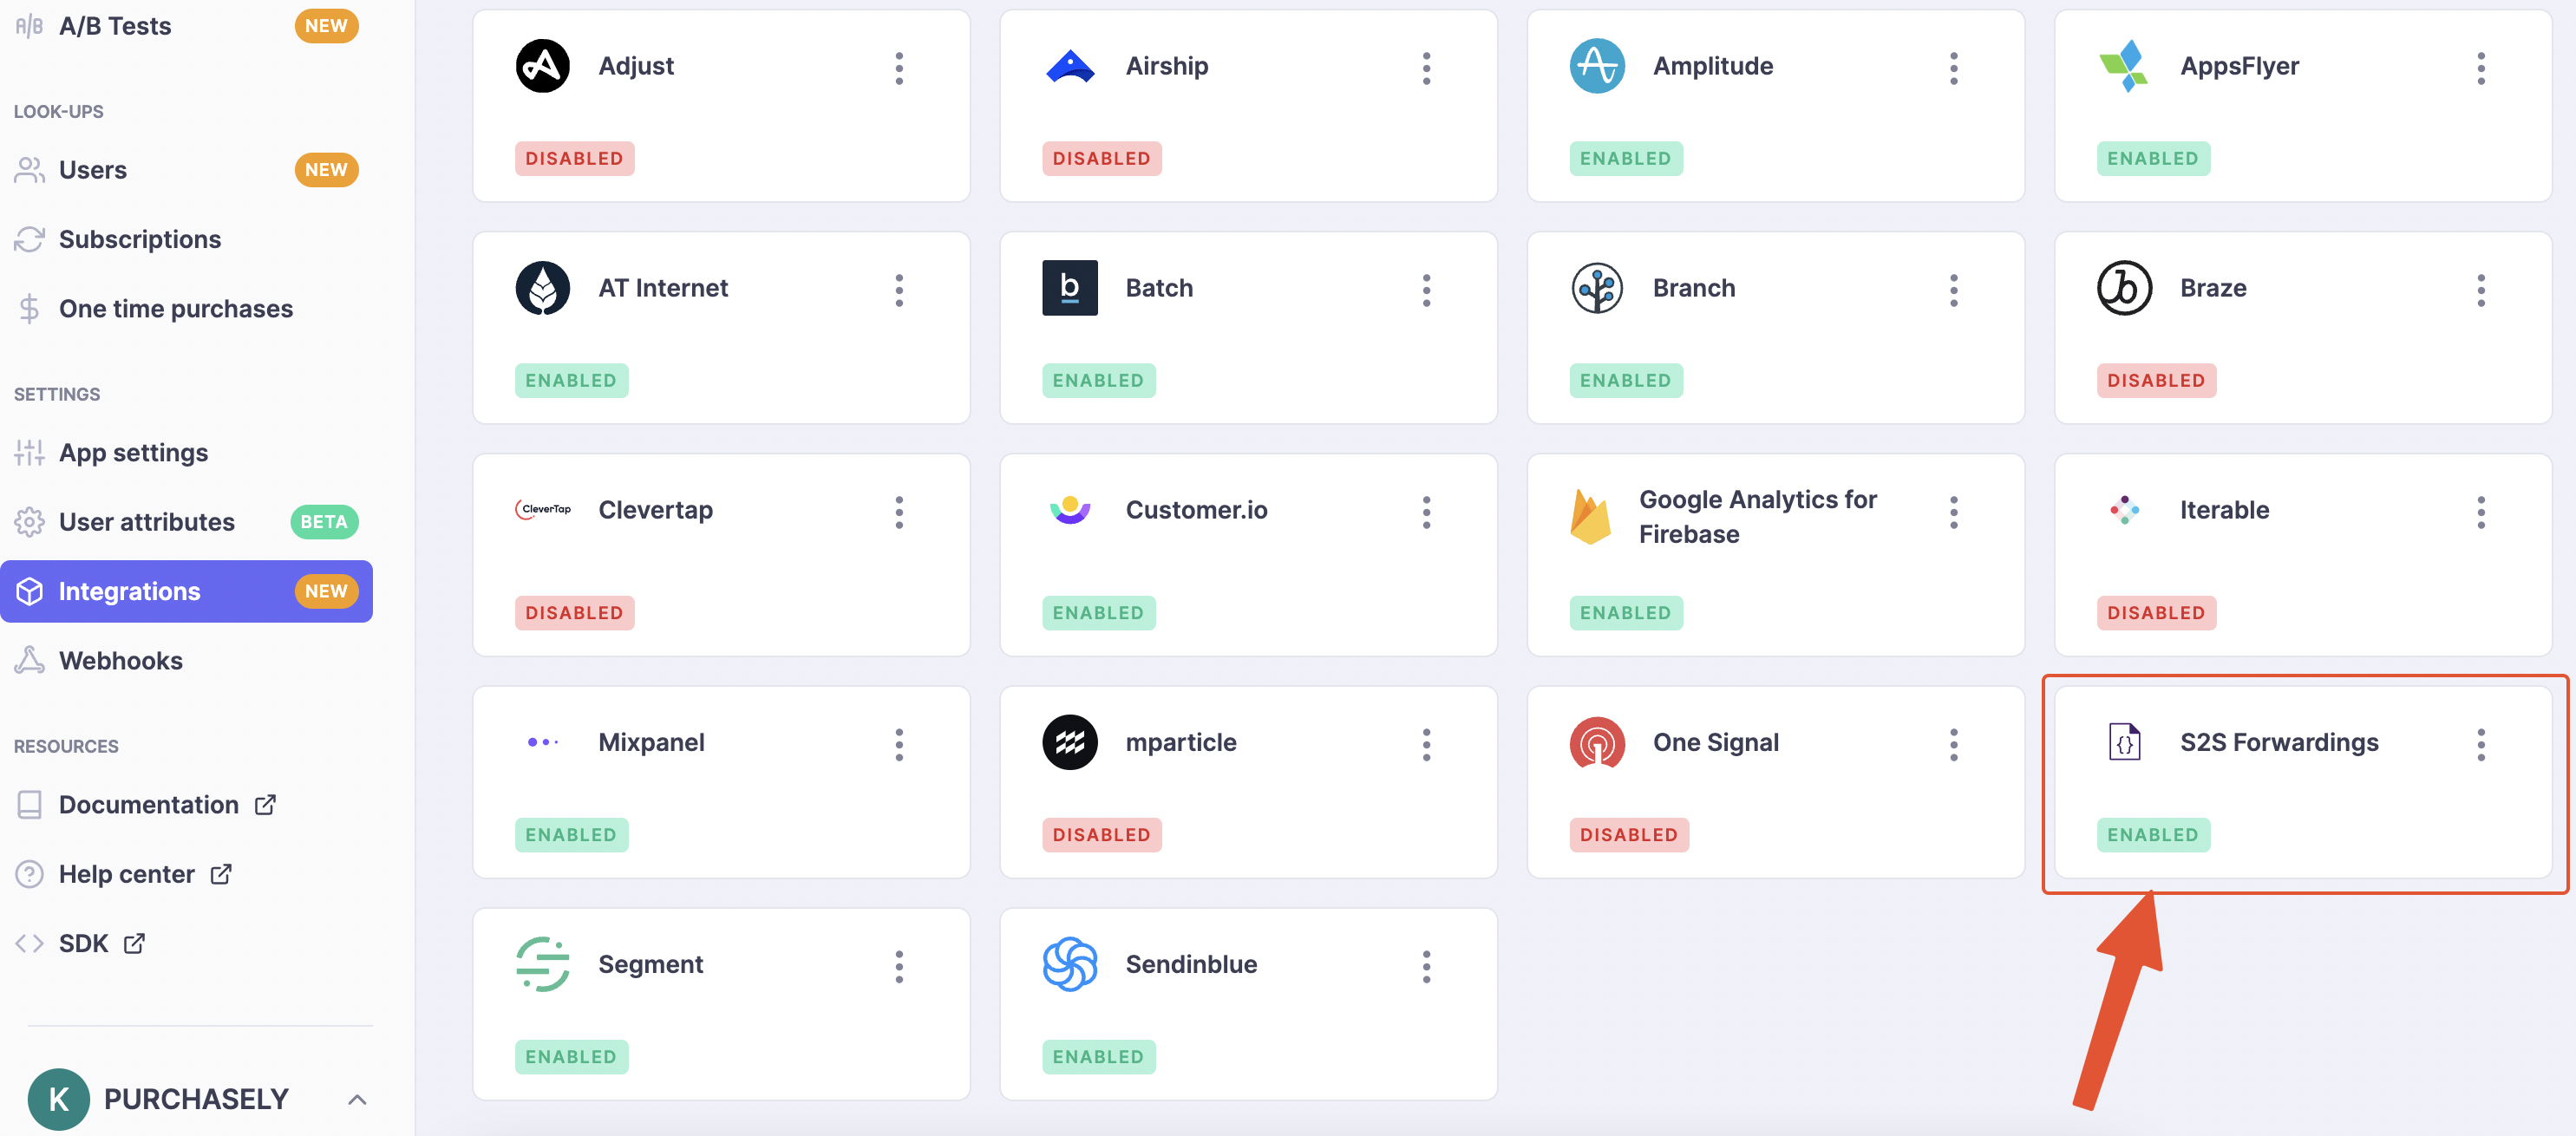Click the Braze logo icon
This screenshot has height=1136, width=2576.
2123,288
